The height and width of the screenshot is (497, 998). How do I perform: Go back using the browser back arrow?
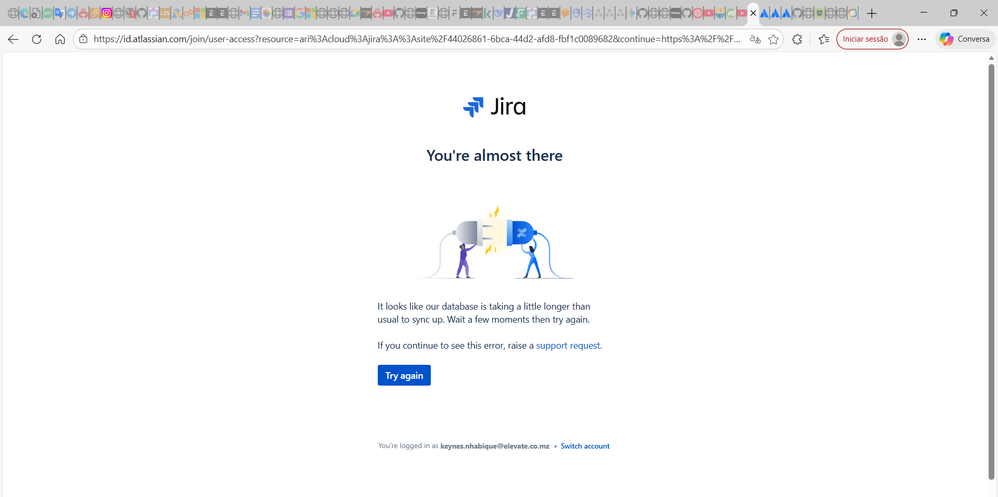point(13,39)
